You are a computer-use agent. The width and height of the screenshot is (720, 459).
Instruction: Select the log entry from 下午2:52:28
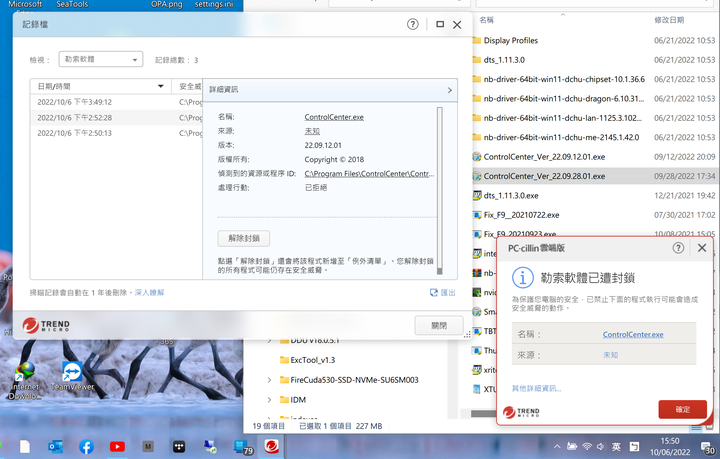(116, 118)
